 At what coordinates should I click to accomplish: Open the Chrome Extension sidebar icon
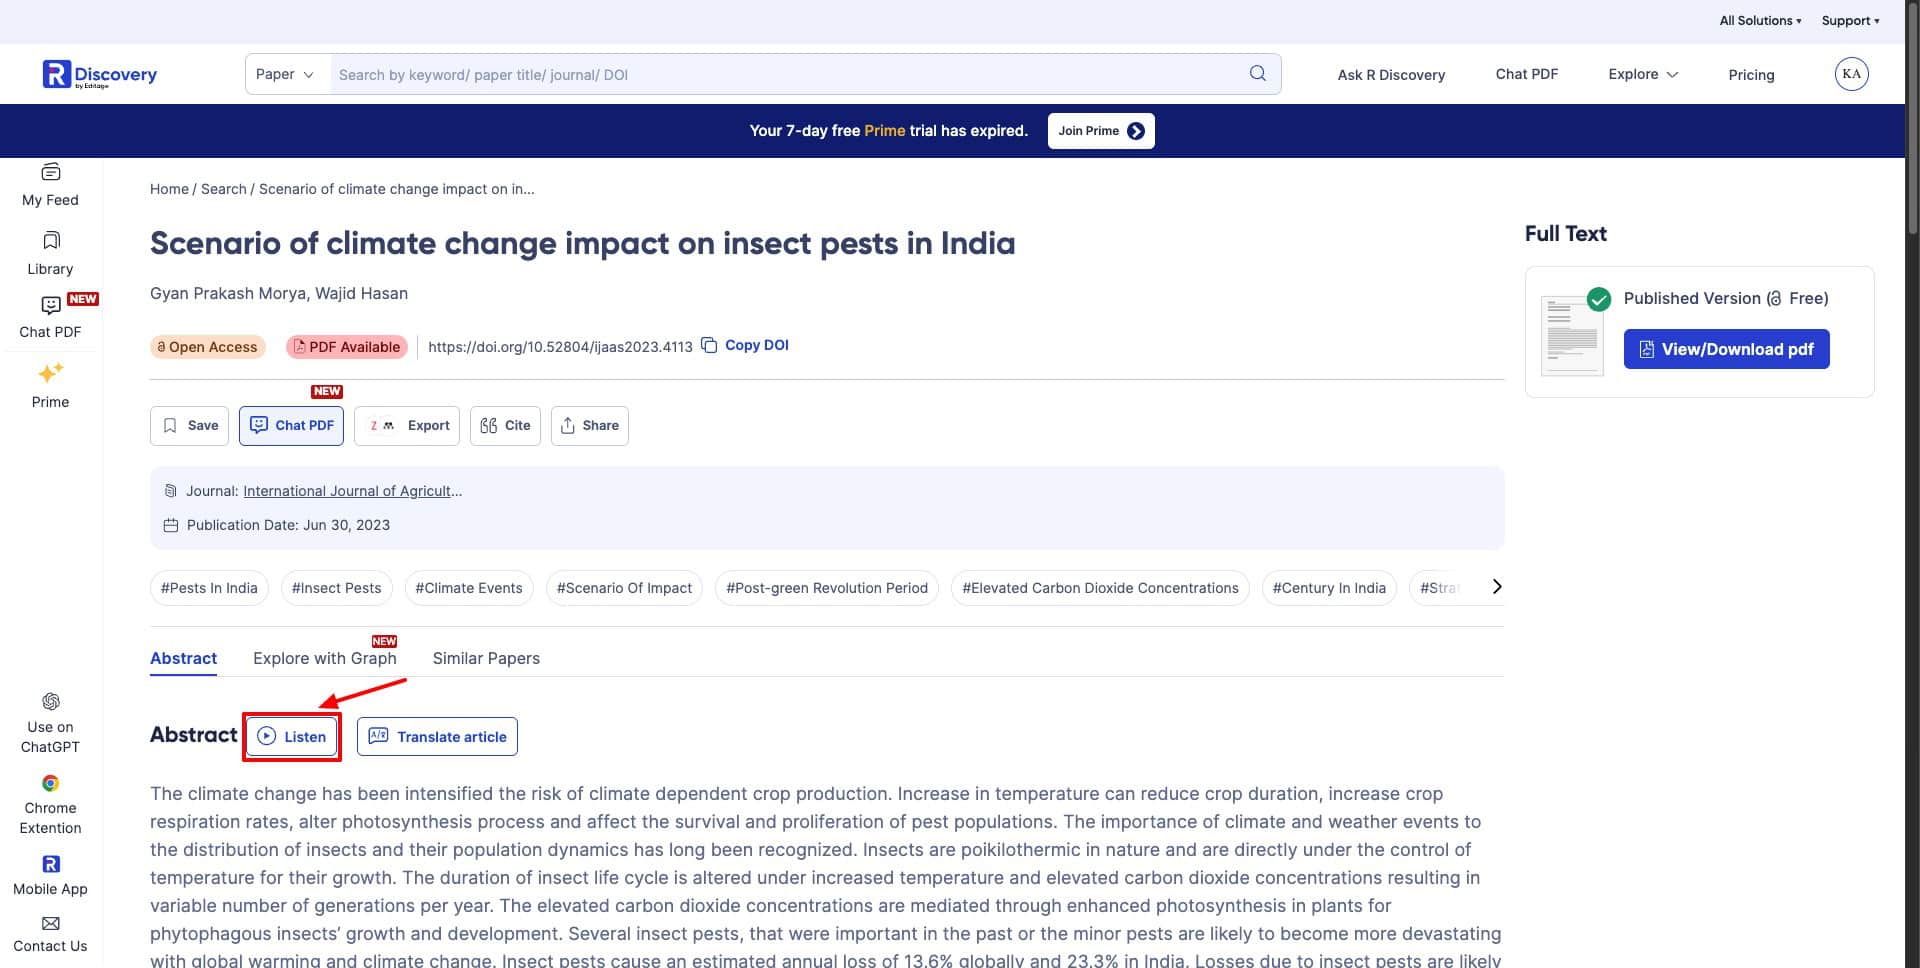[50, 783]
